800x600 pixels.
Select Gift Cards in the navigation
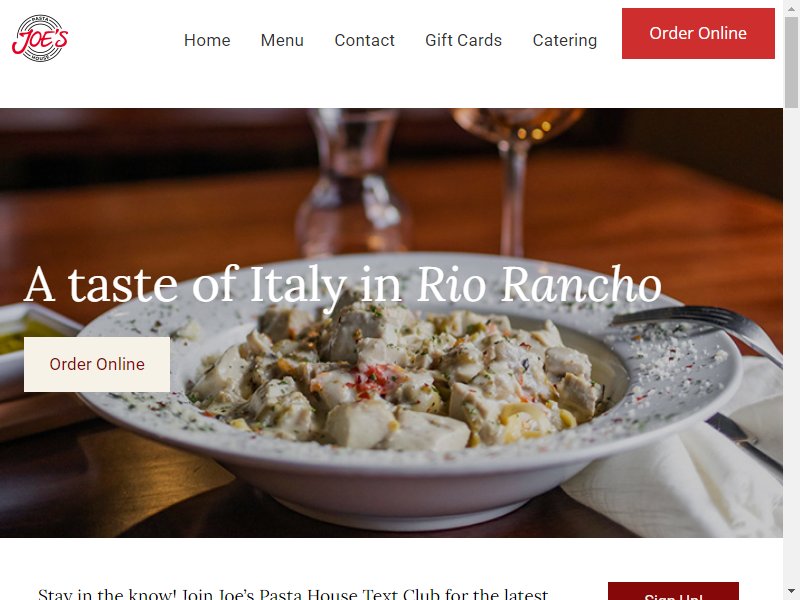[463, 40]
